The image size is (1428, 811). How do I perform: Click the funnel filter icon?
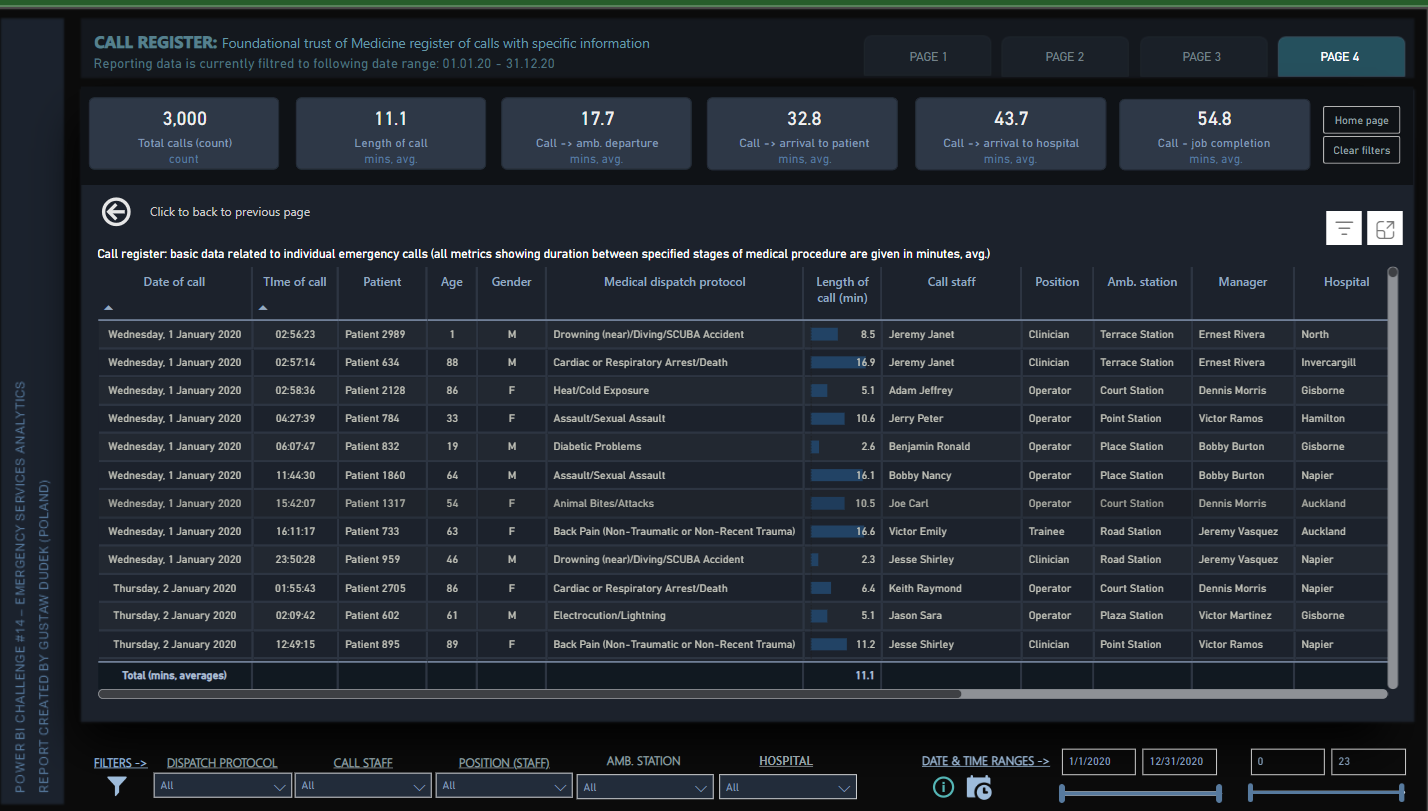coord(117,786)
